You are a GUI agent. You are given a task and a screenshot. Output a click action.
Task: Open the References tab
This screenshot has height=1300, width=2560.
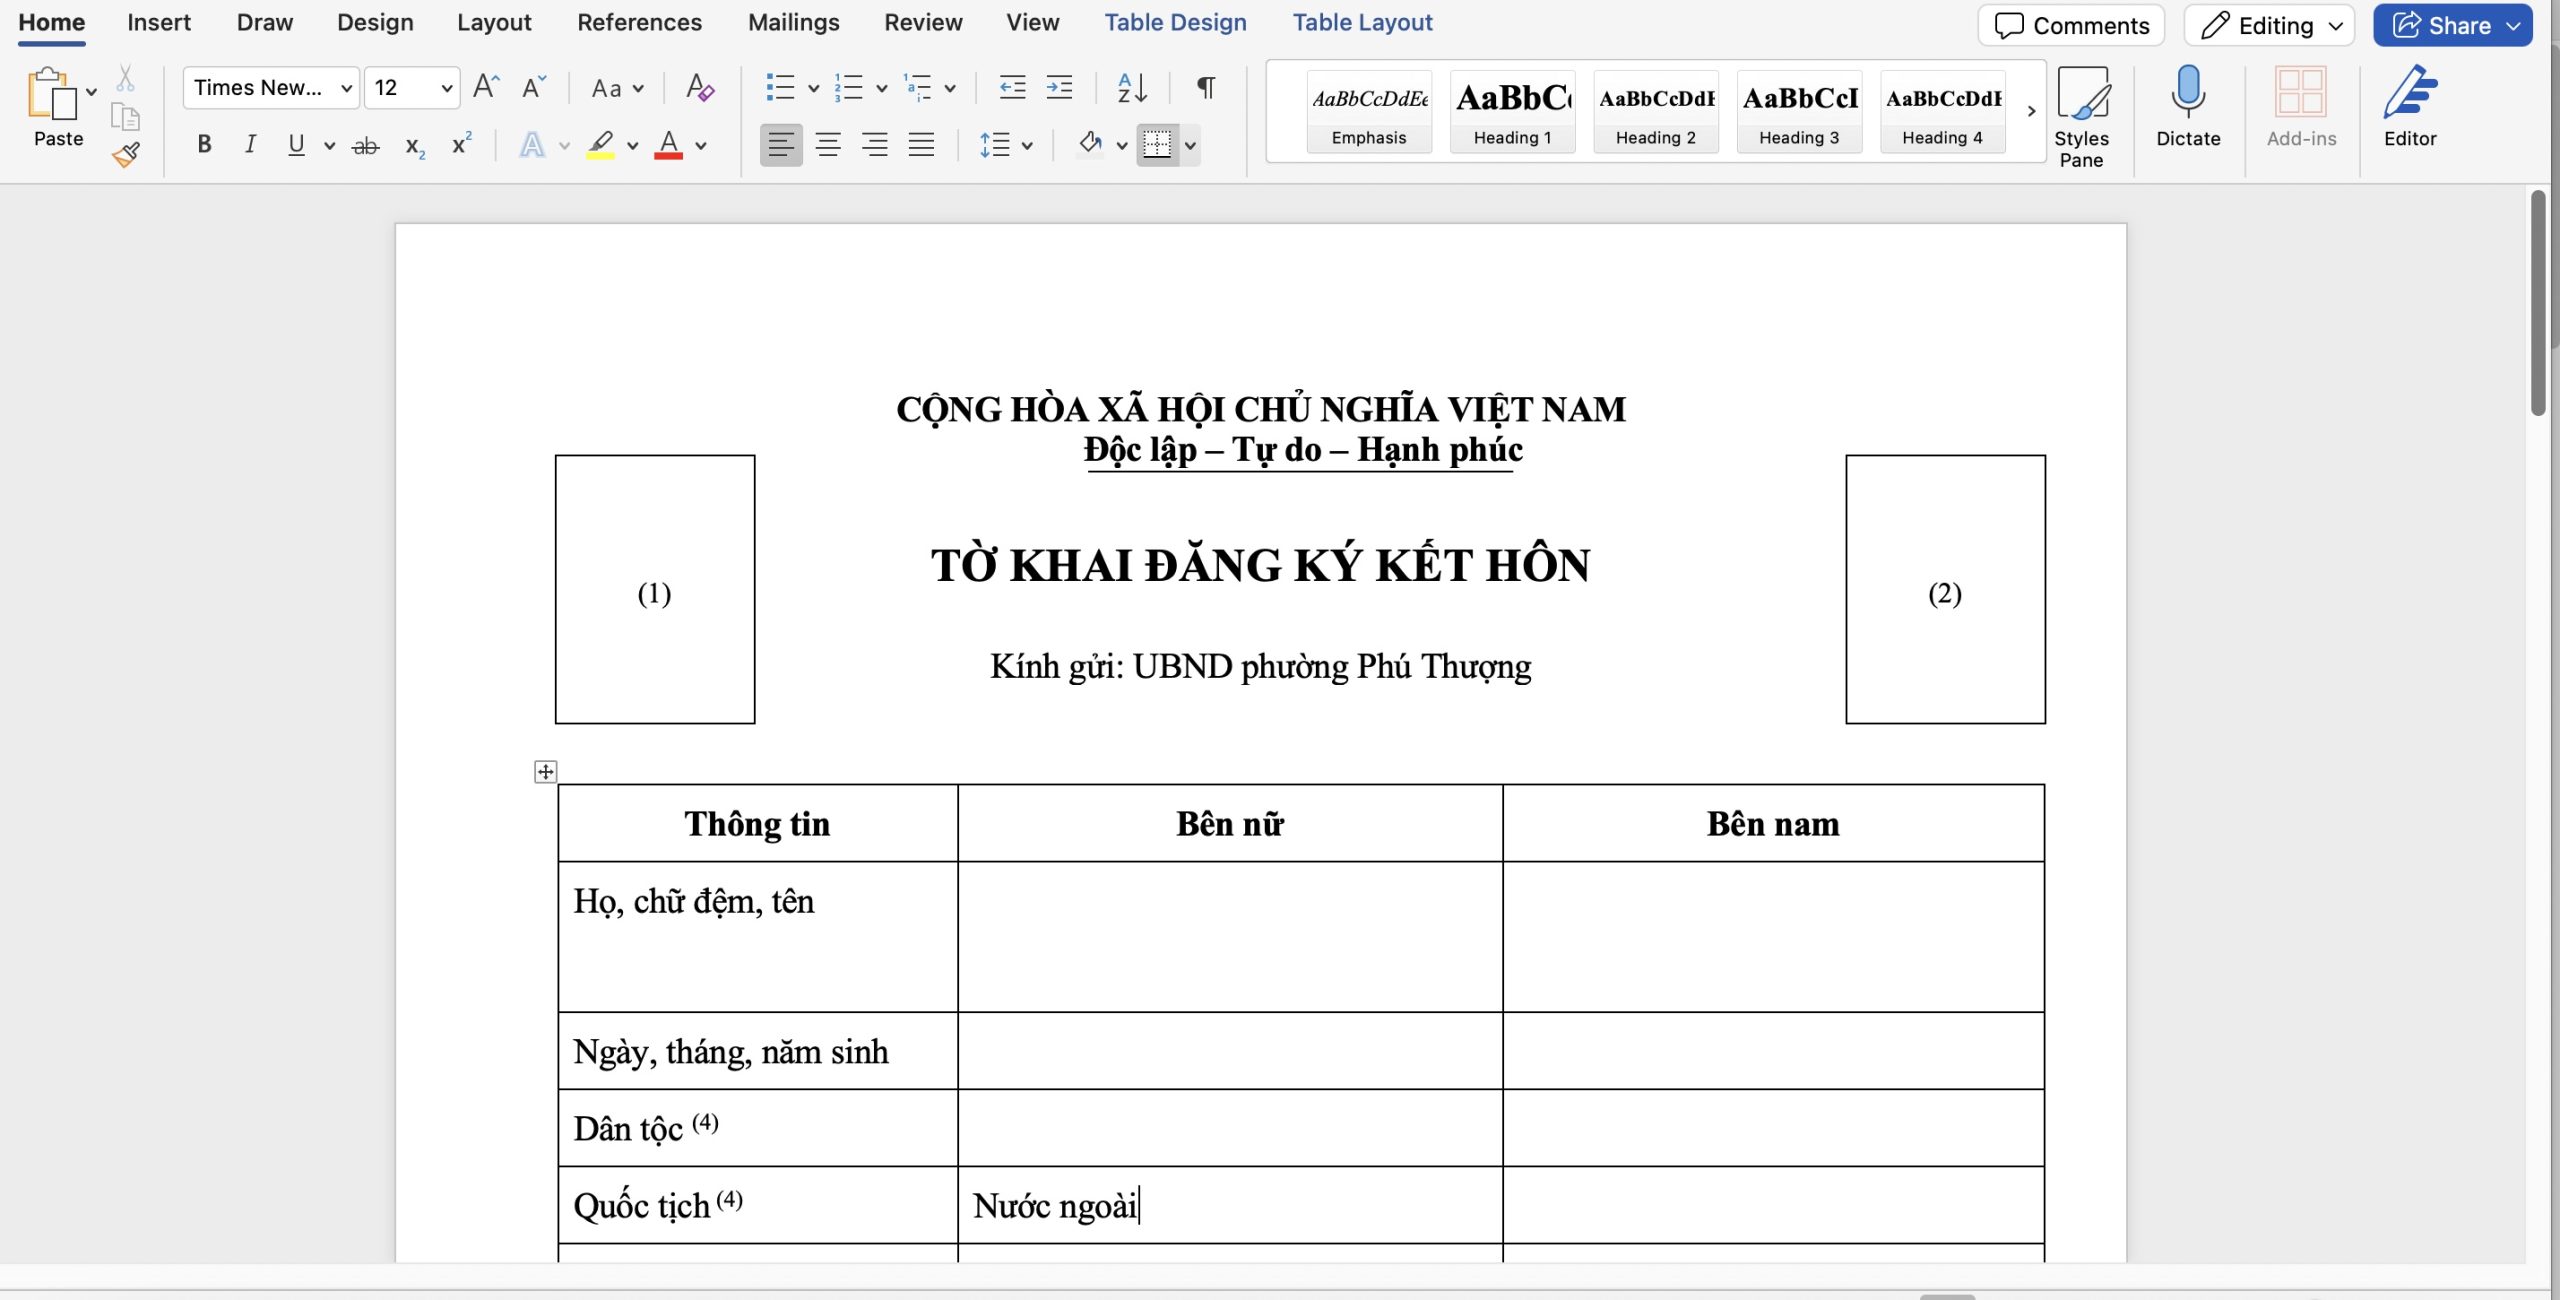(x=639, y=22)
